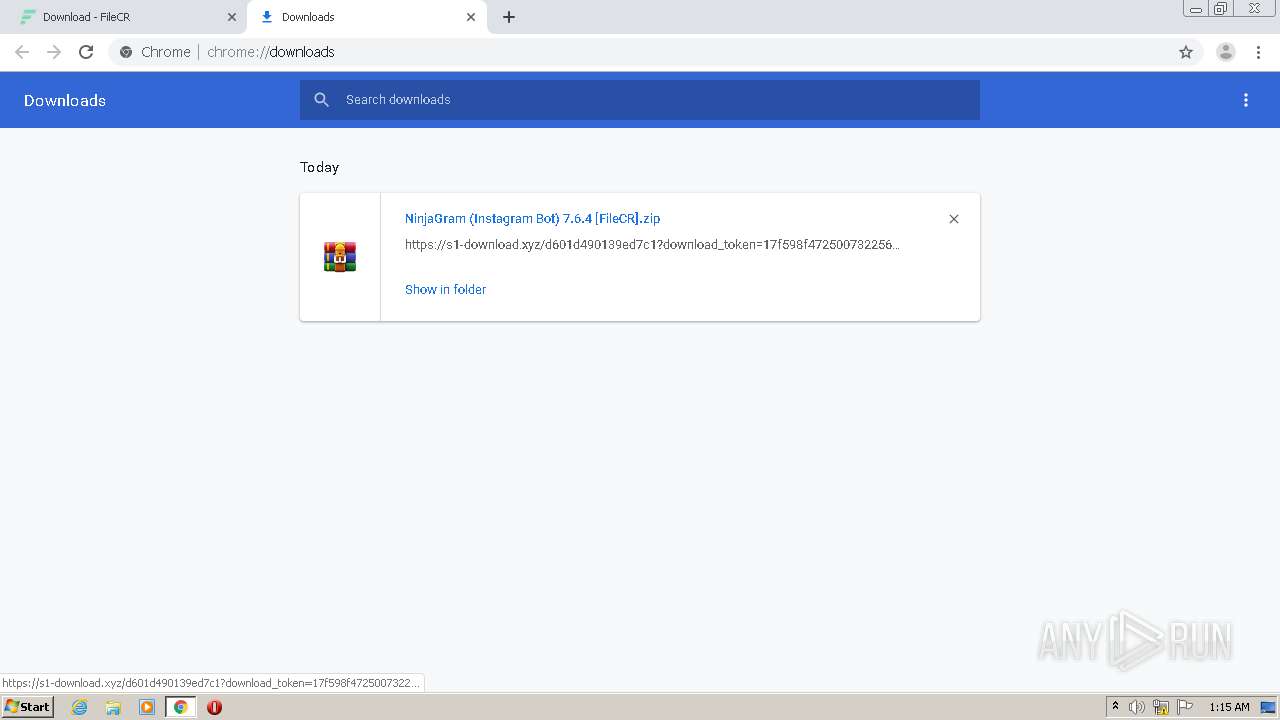Open Chrome's main three-dot menu
Viewport: 1280px width, 720px height.
point(1258,52)
